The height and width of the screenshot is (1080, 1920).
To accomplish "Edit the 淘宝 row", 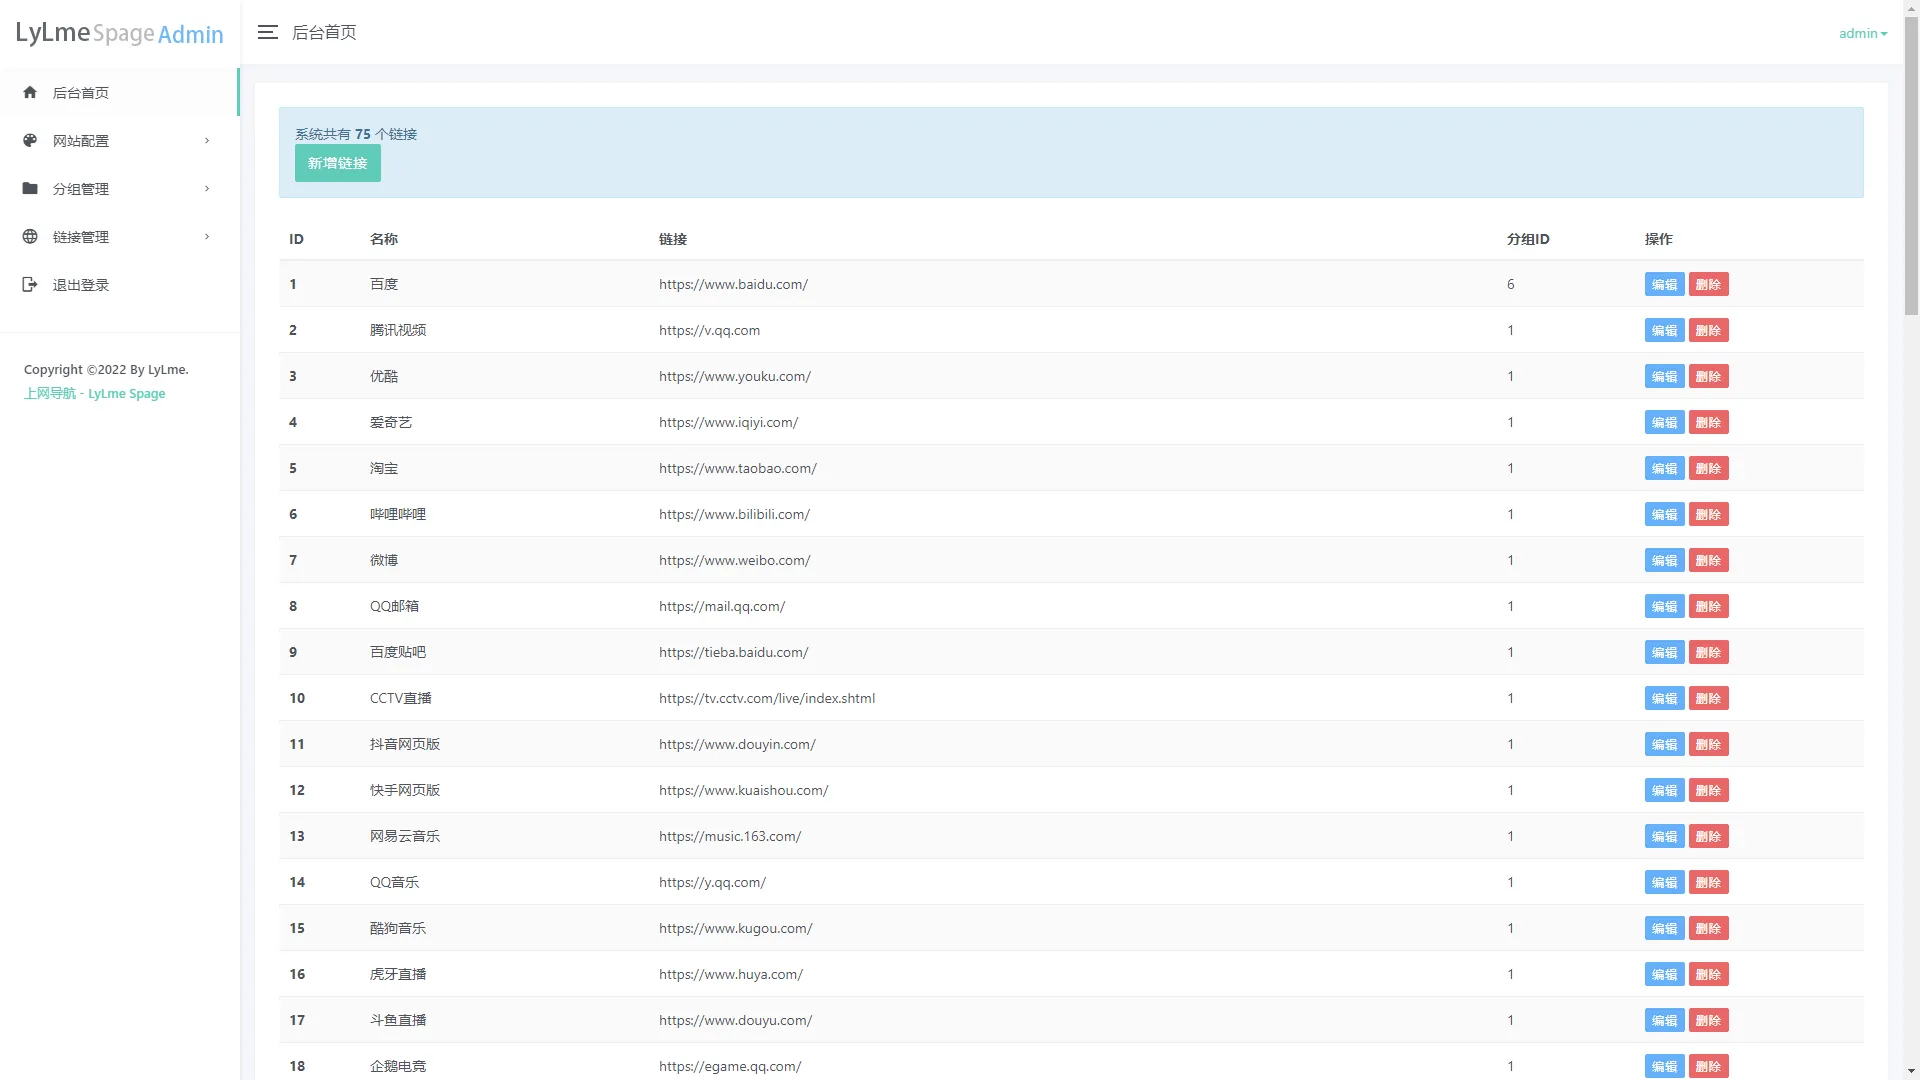I will coord(1664,468).
